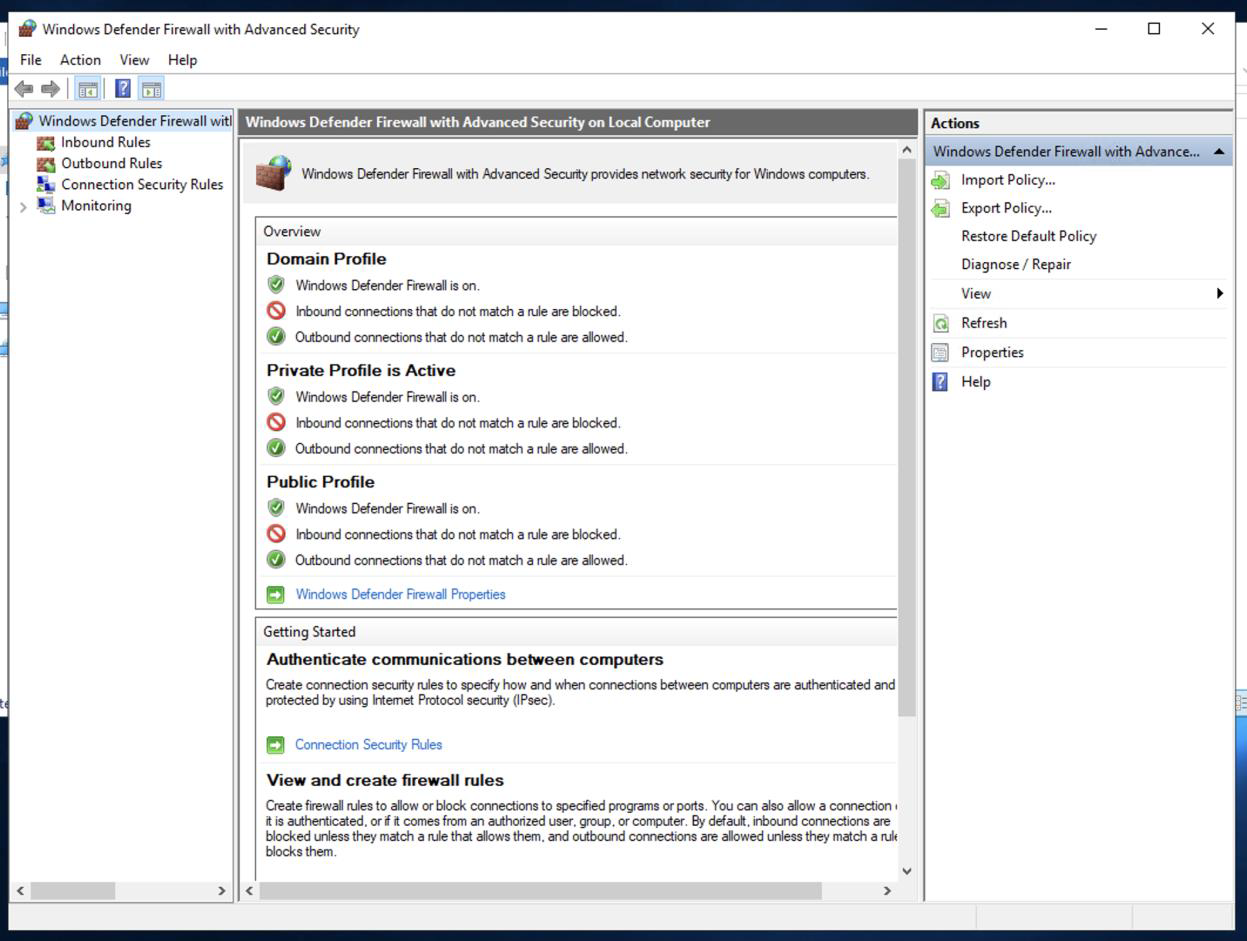Screen dimensions: 1247x941
Task: Click the Forward arrow in the toolbar
Action: [x=50, y=89]
